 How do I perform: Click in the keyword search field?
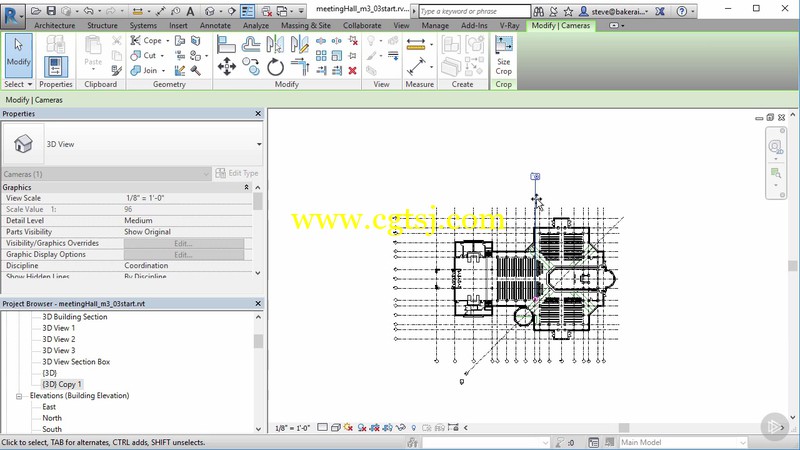point(475,11)
